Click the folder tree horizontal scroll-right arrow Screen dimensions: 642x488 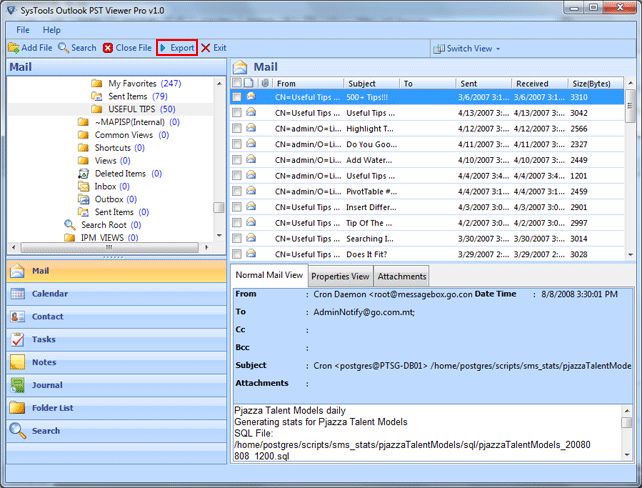206,247
